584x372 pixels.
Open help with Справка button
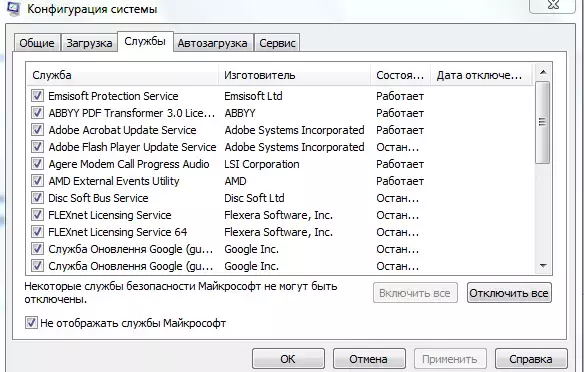coord(531,359)
